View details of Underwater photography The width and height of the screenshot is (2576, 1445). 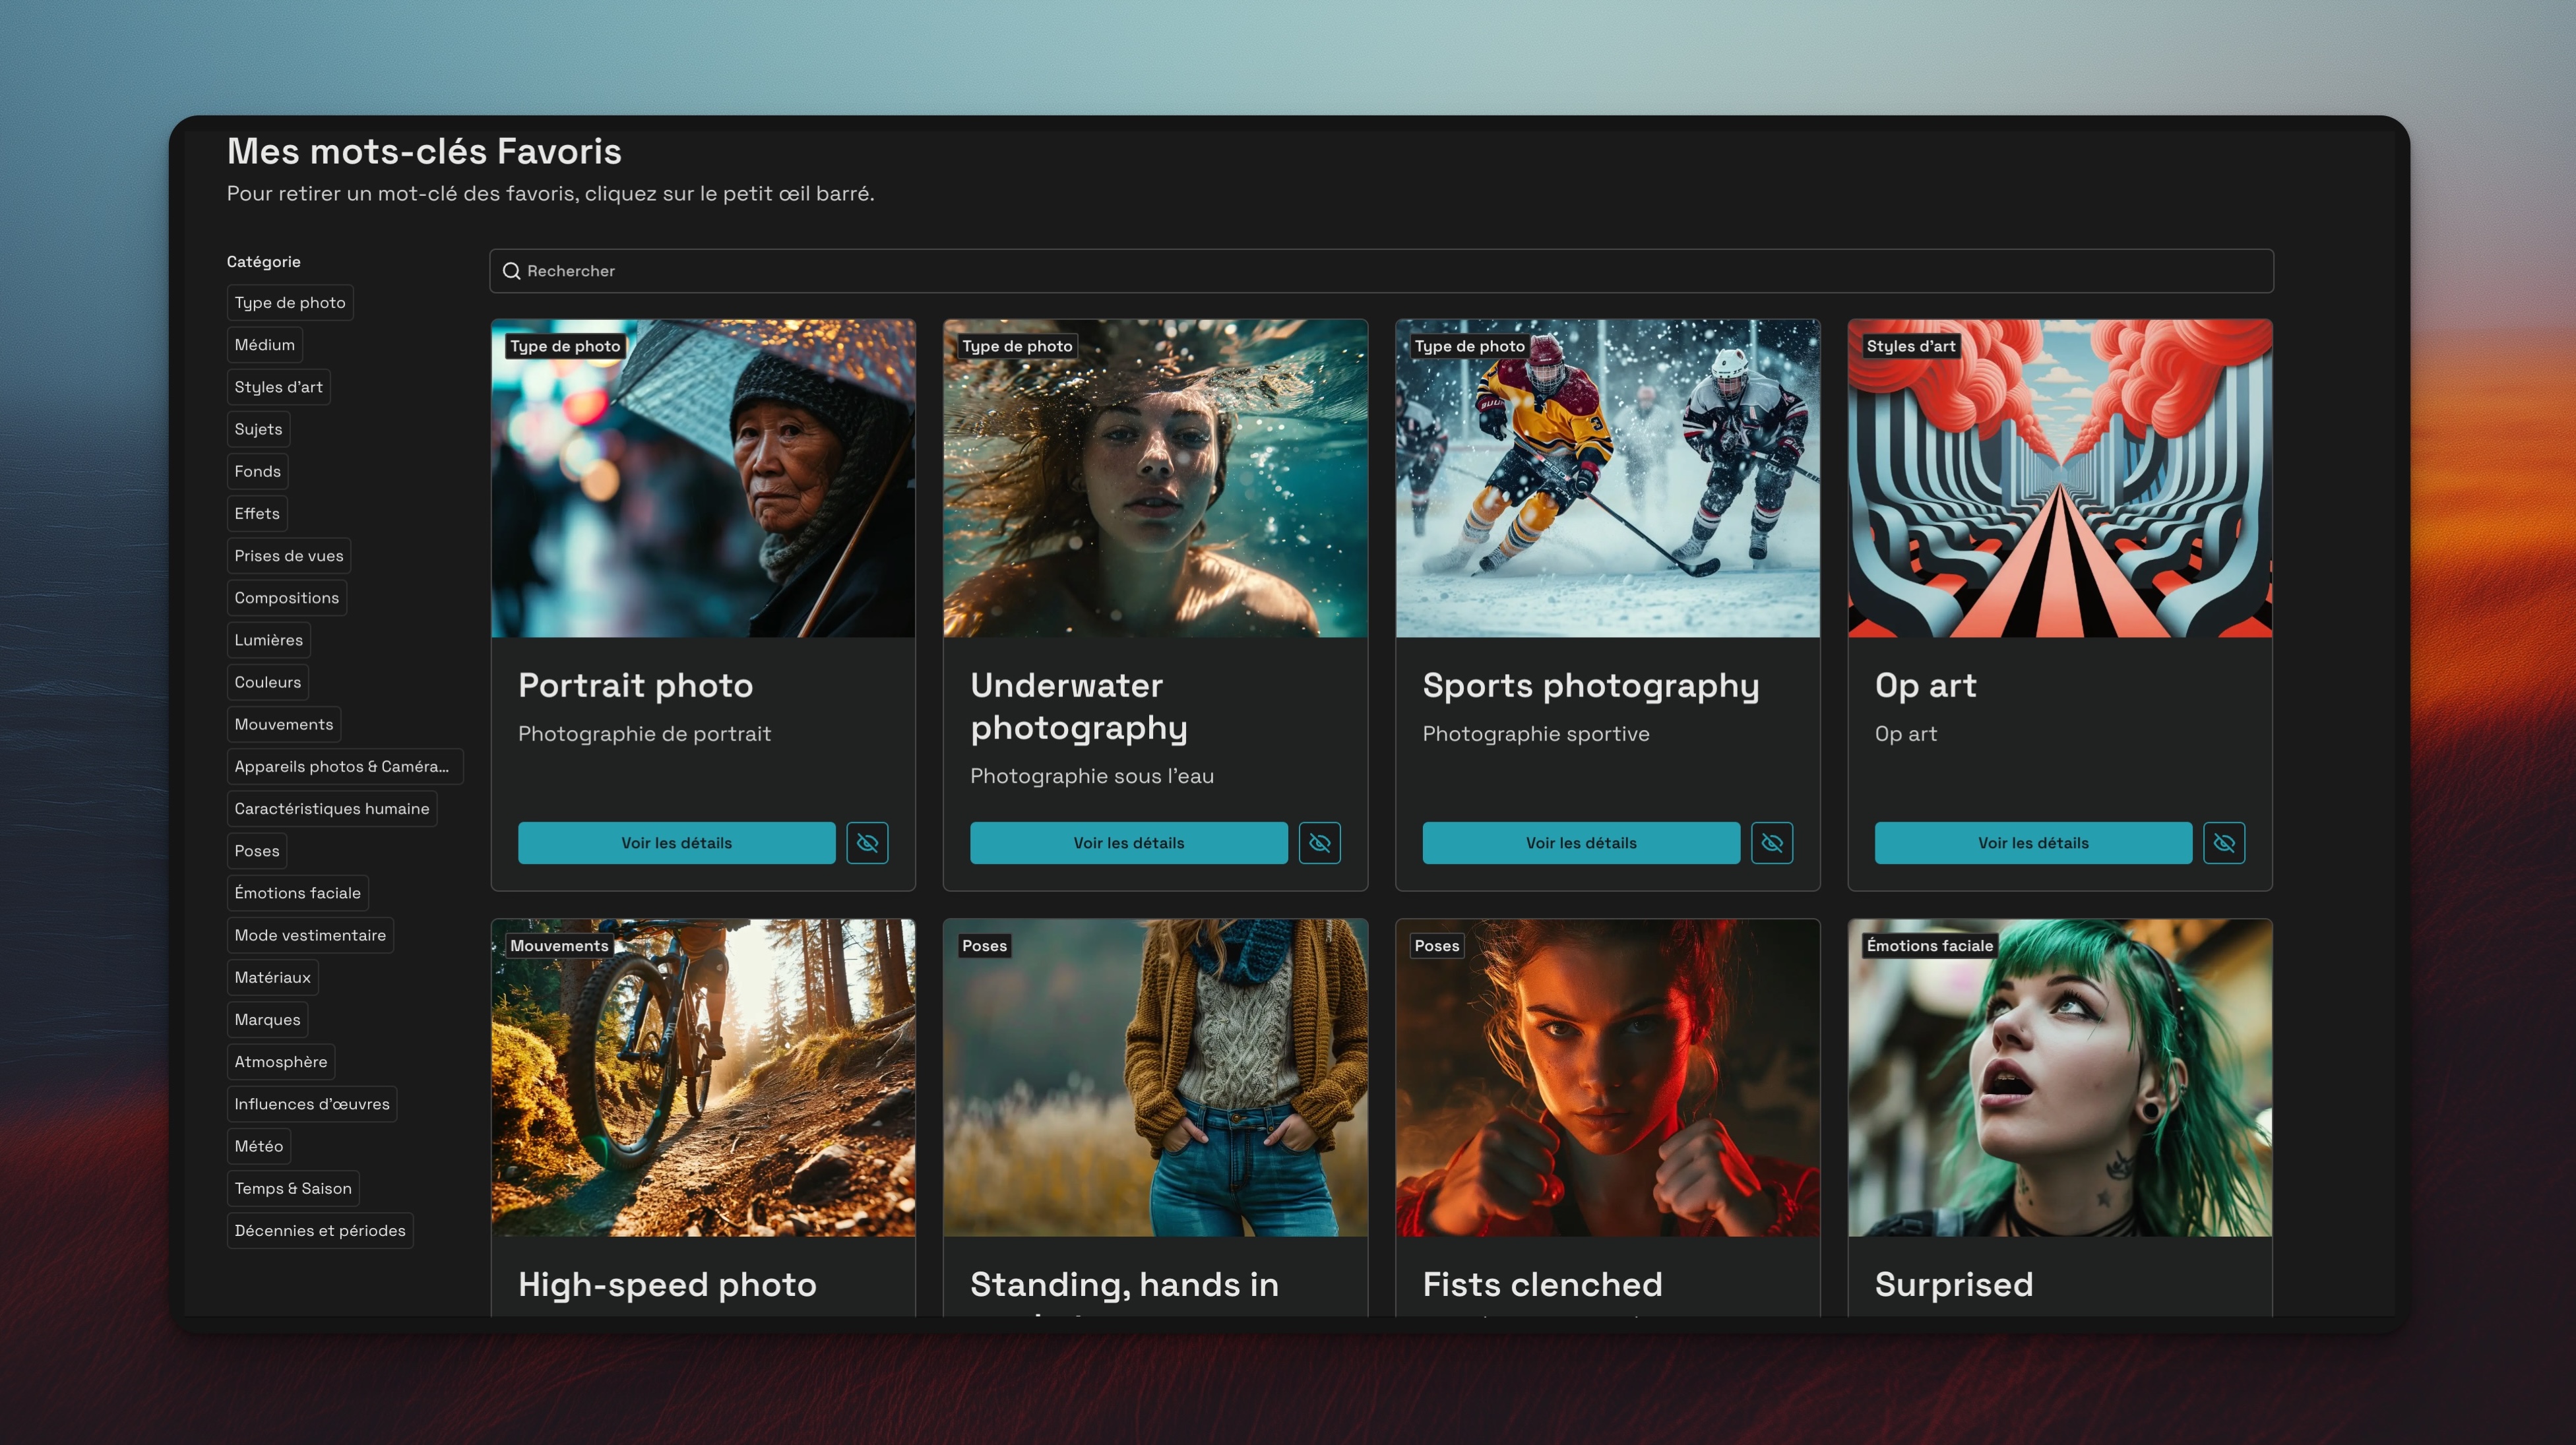pos(1128,843)
